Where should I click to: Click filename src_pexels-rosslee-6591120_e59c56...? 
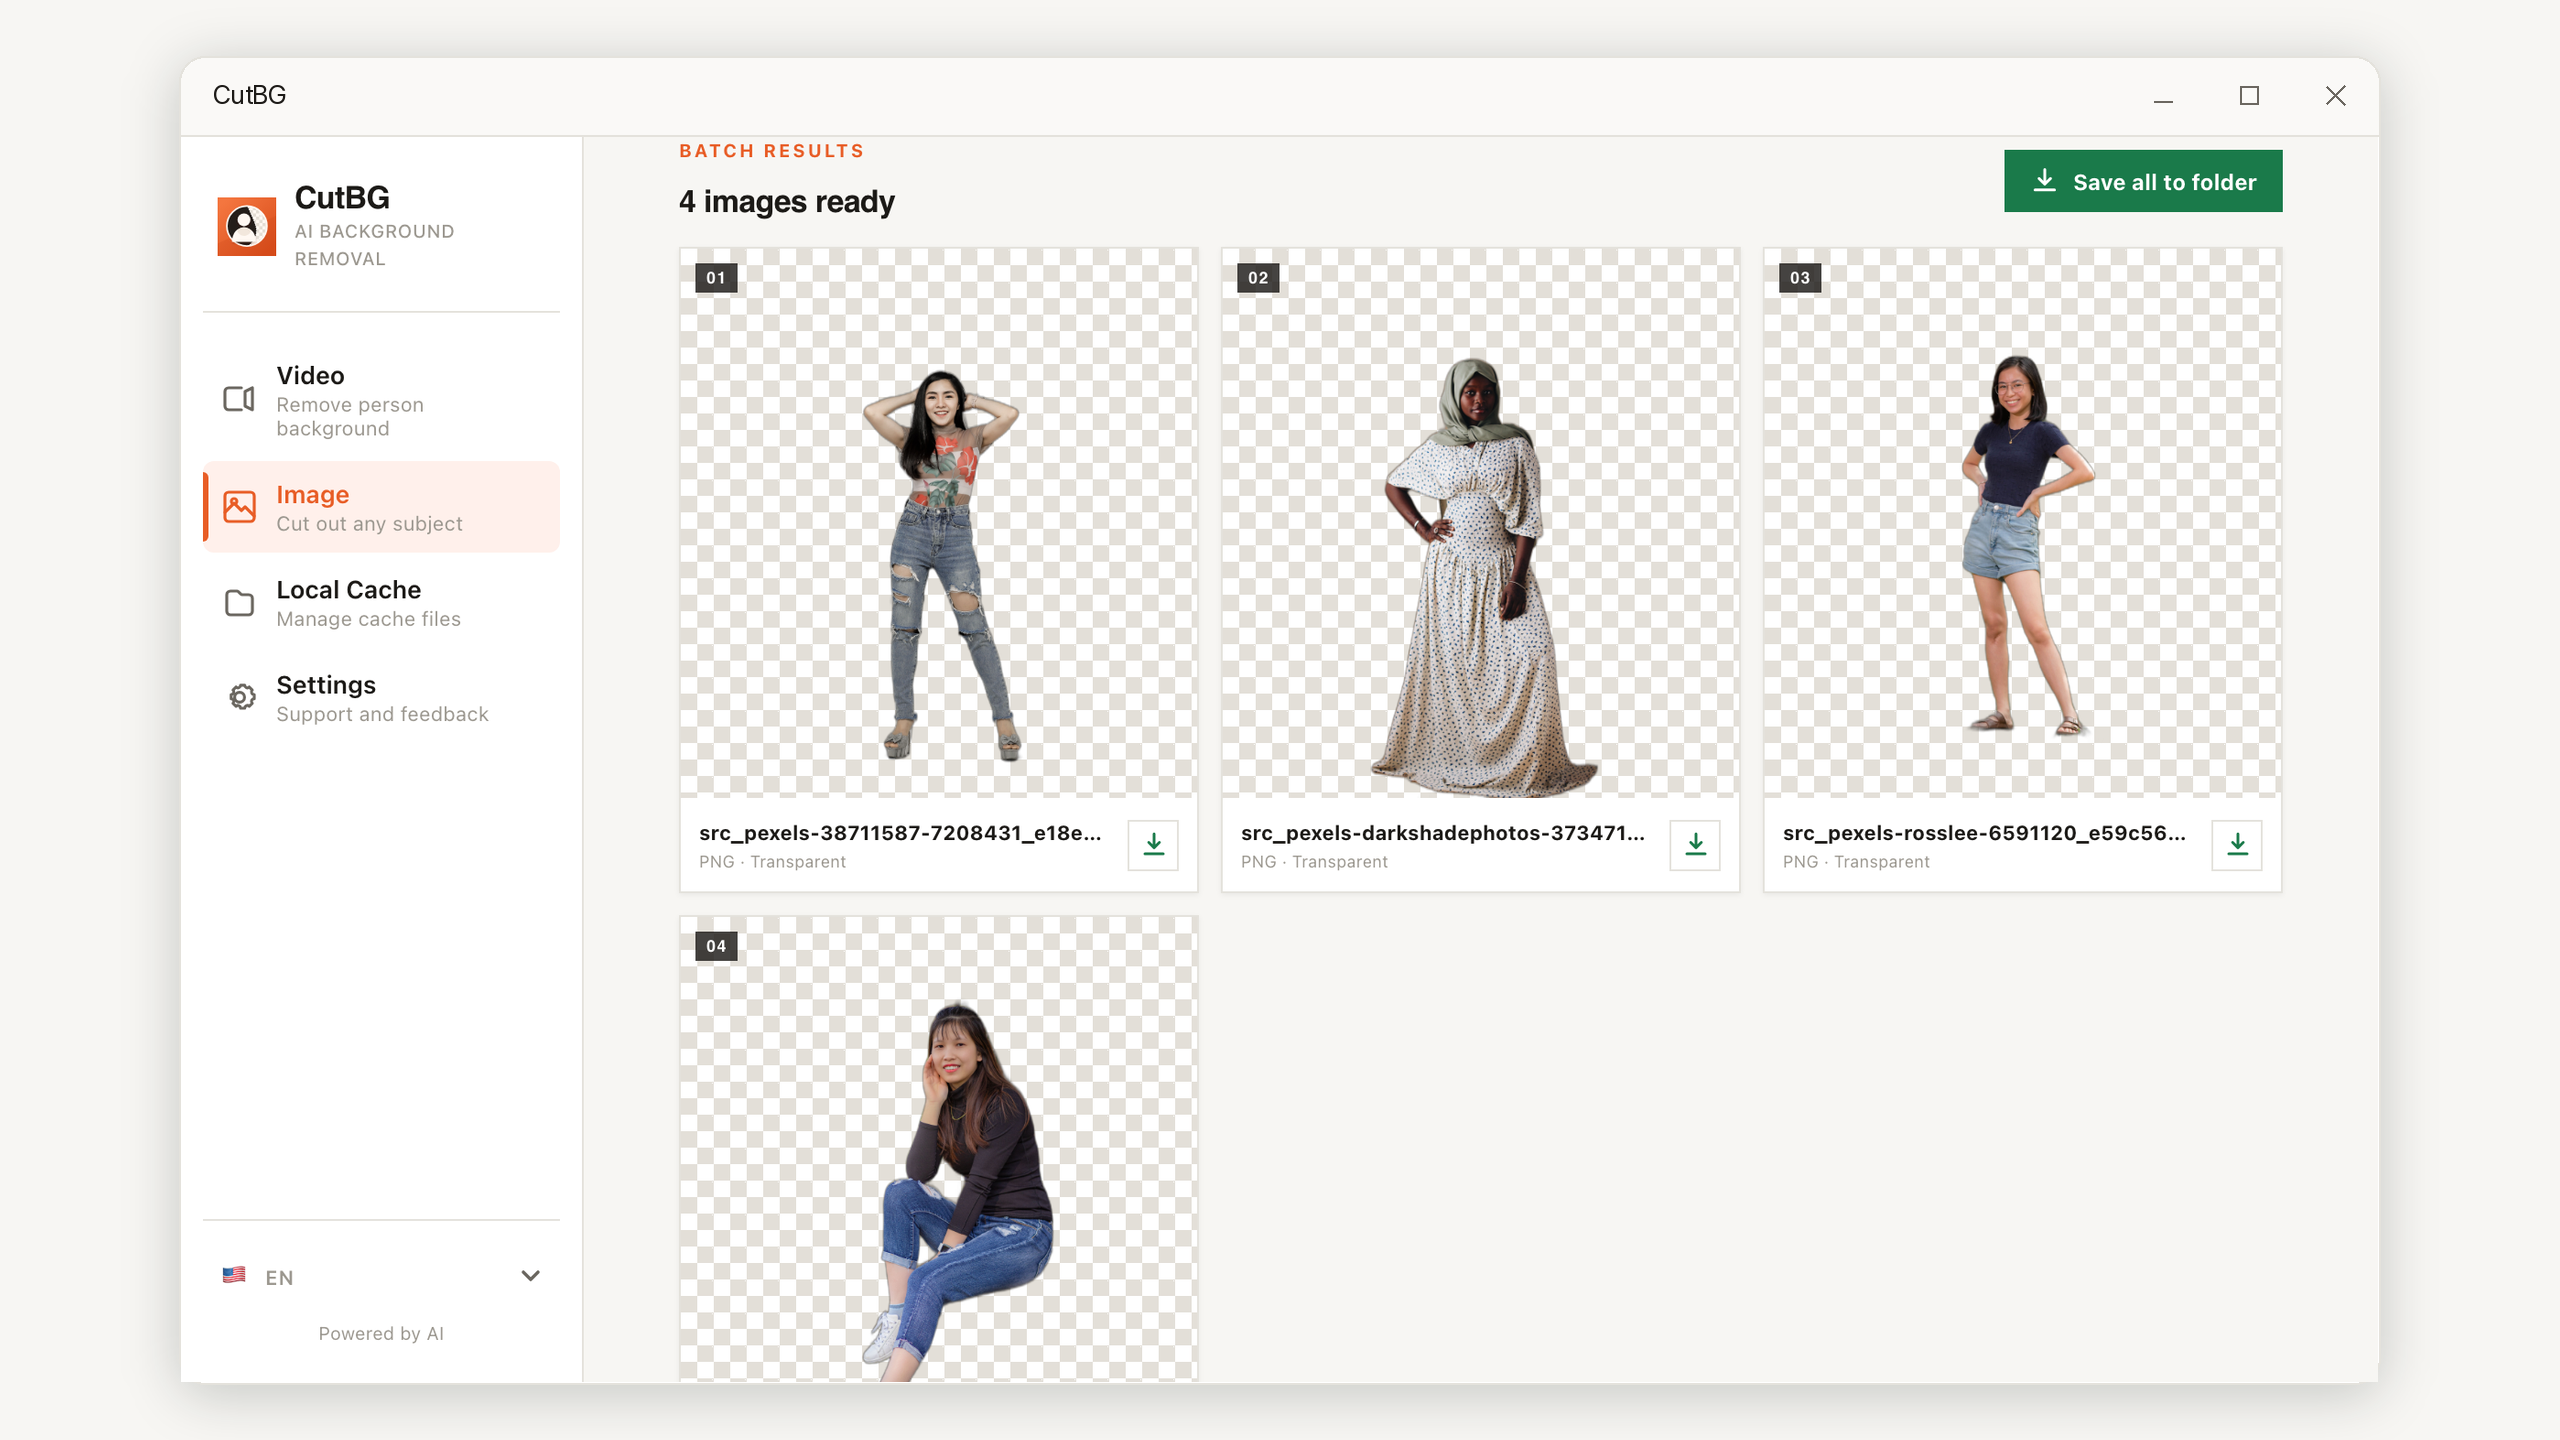click(x=1984, y=833)
